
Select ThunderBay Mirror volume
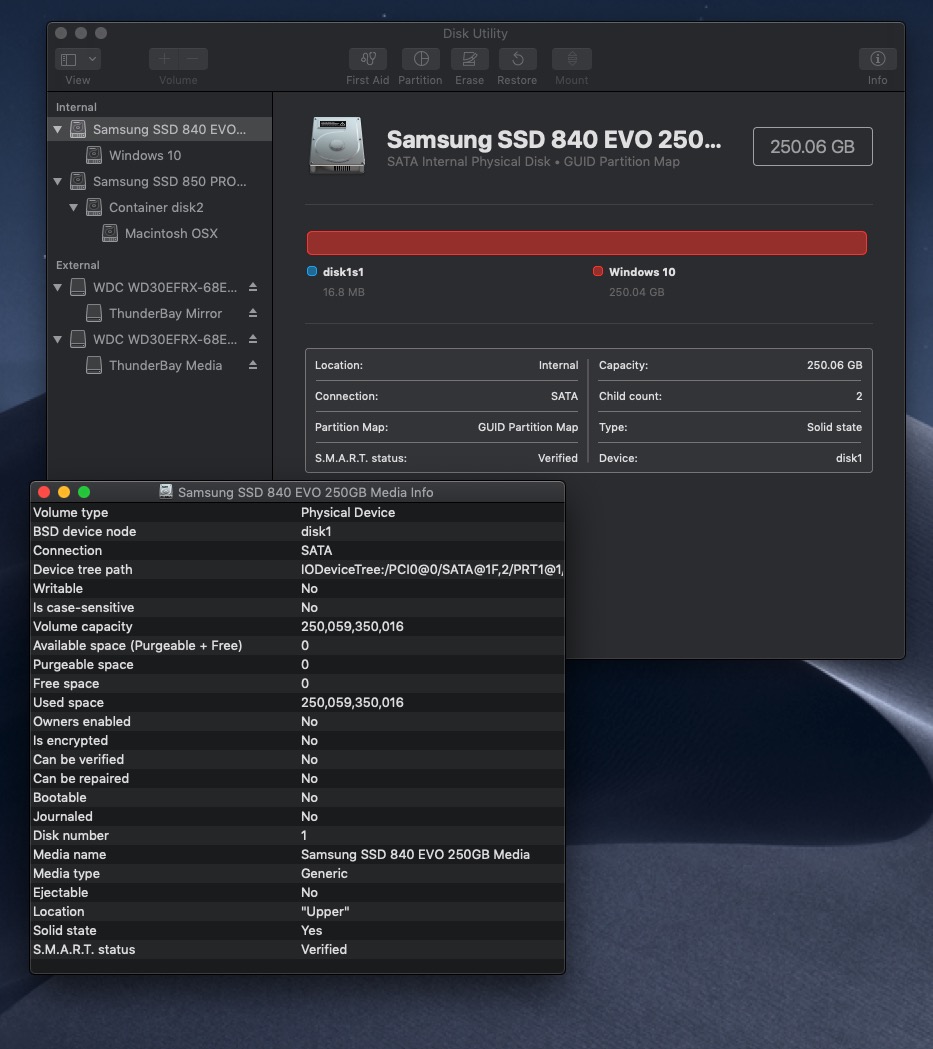pyautogui.click(x=165, y=313)
